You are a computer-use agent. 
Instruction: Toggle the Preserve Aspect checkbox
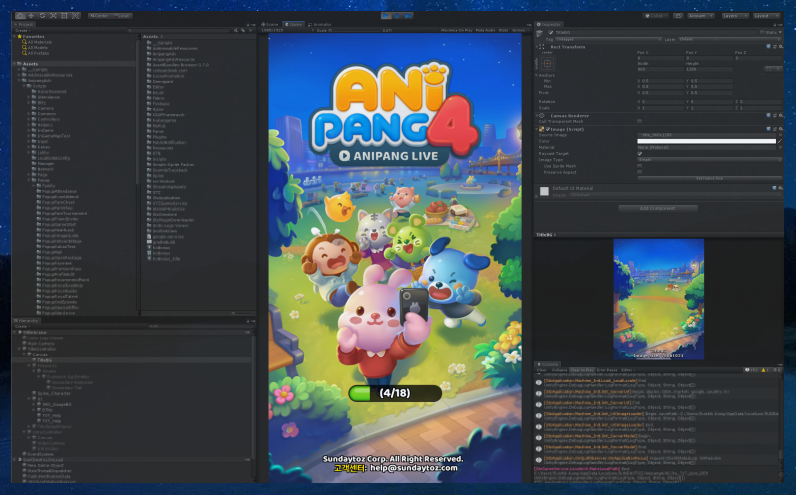tap(640, 172)
